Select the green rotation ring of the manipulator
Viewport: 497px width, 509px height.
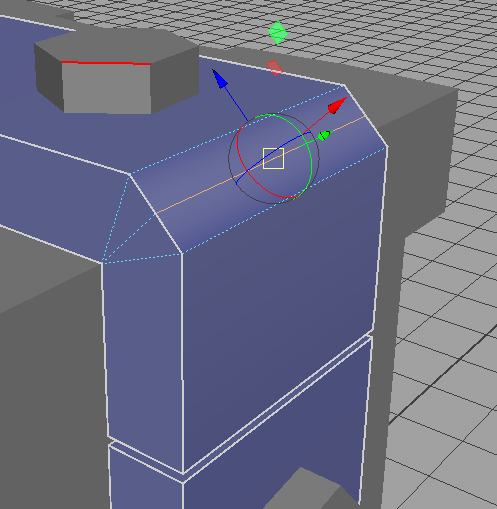[x=310, y=157]
